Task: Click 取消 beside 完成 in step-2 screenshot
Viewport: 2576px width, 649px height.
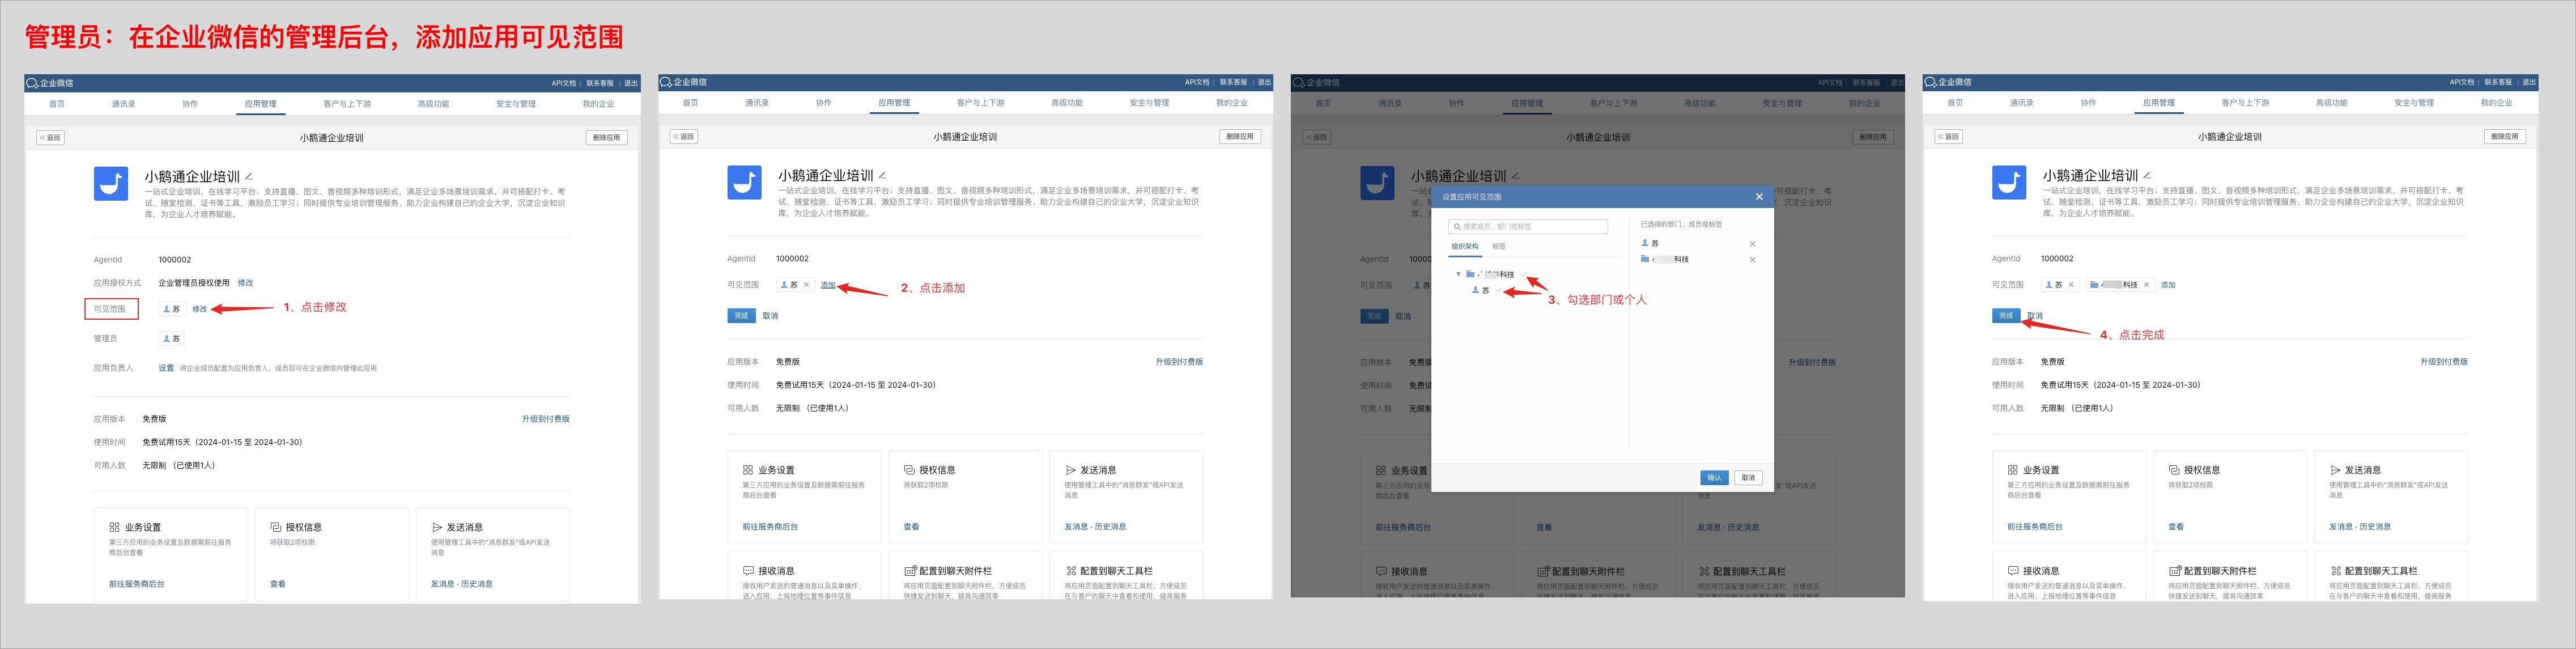Action: (x=770, y=316)
